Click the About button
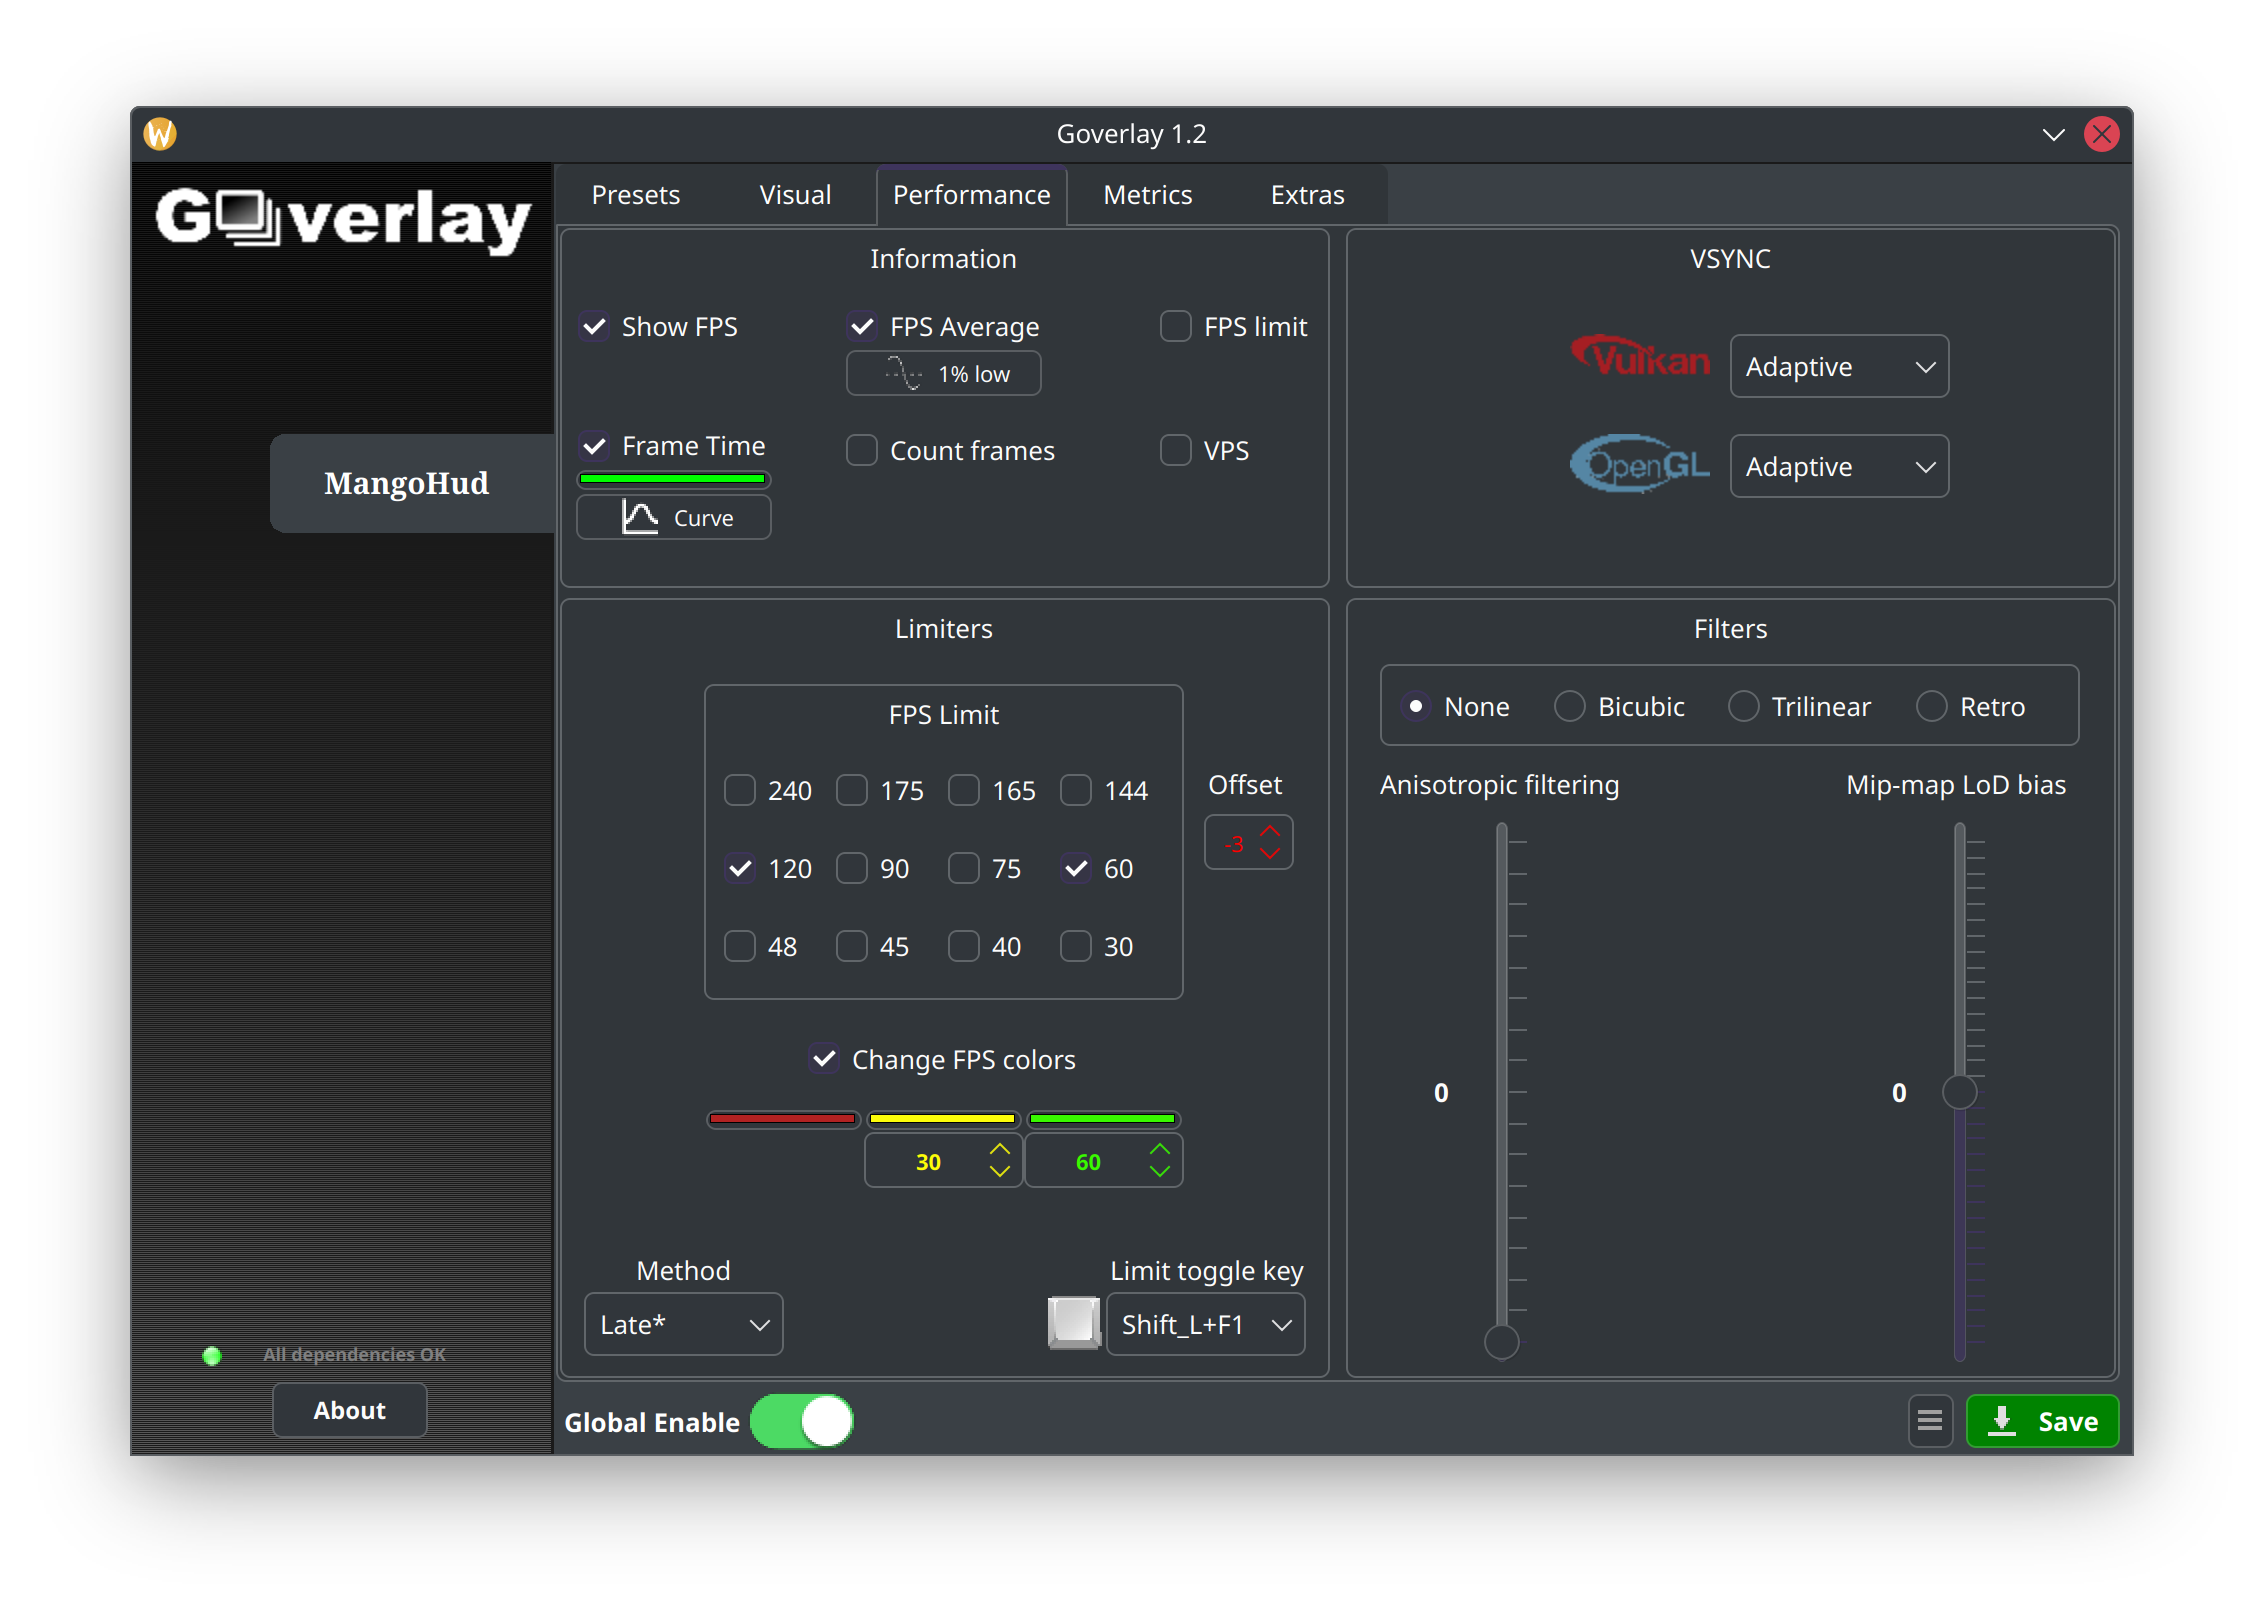 [349, 1410]
